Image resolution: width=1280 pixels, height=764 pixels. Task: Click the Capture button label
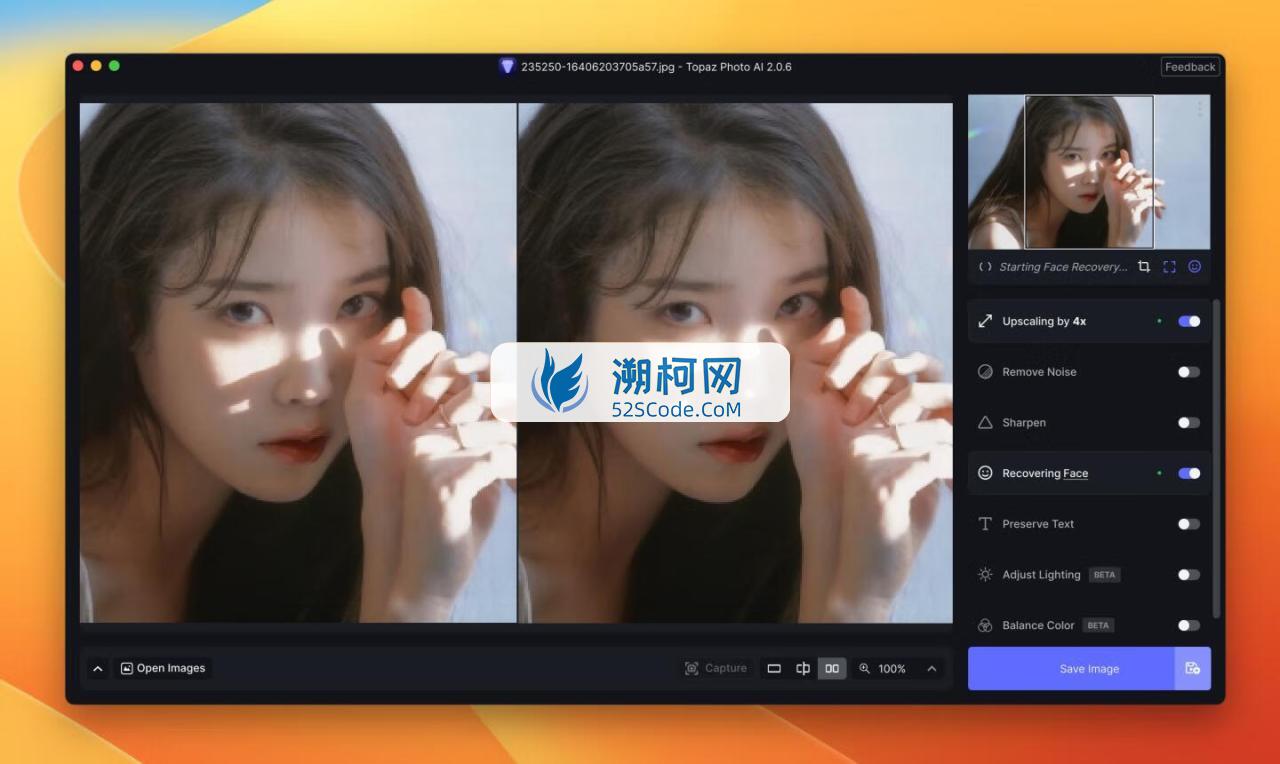(x=726, y=669)
